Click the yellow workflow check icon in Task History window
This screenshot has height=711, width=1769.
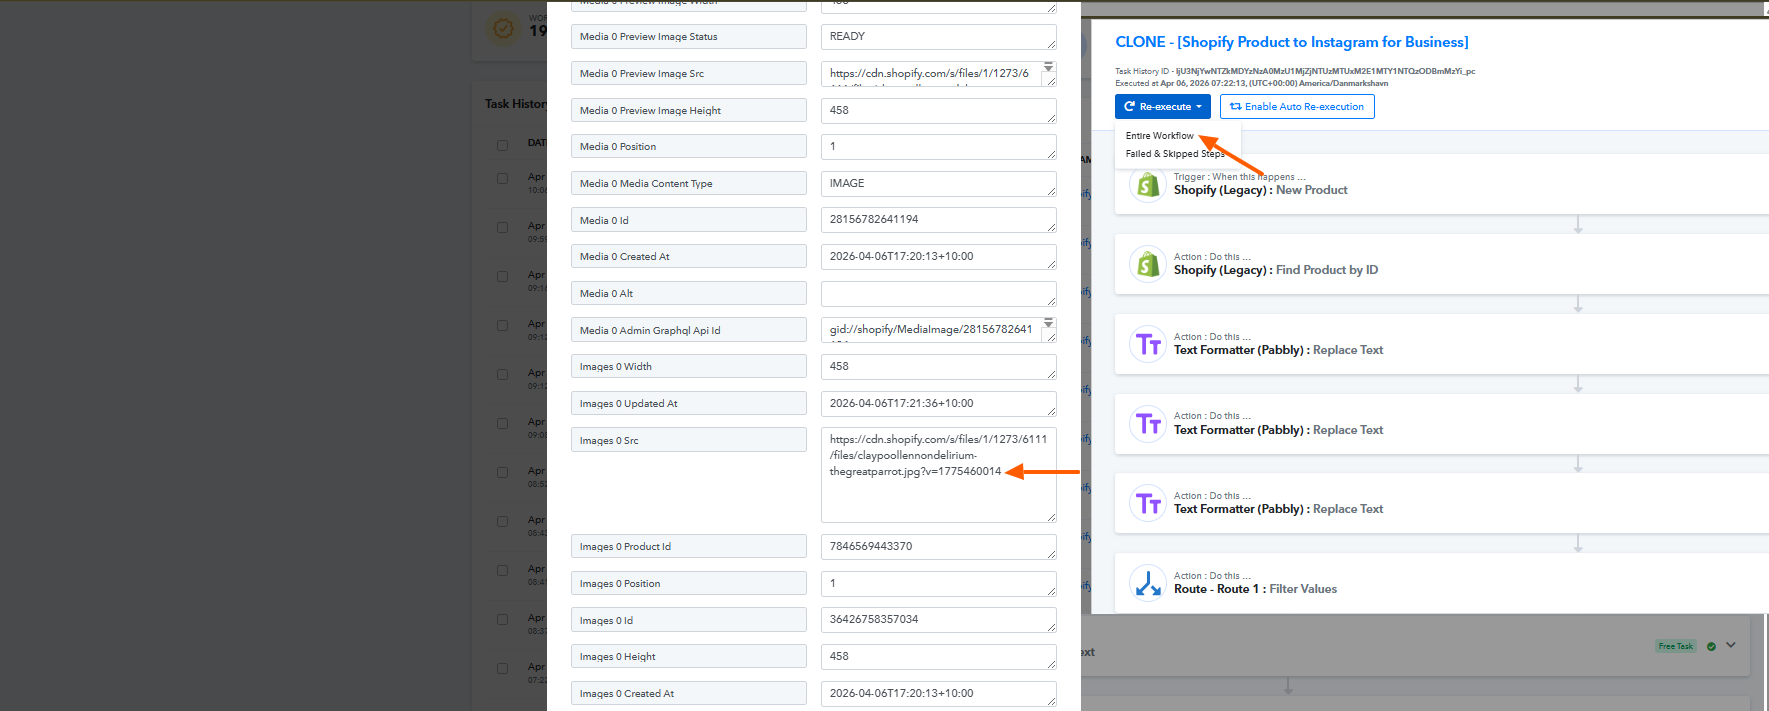click(504, 28)
